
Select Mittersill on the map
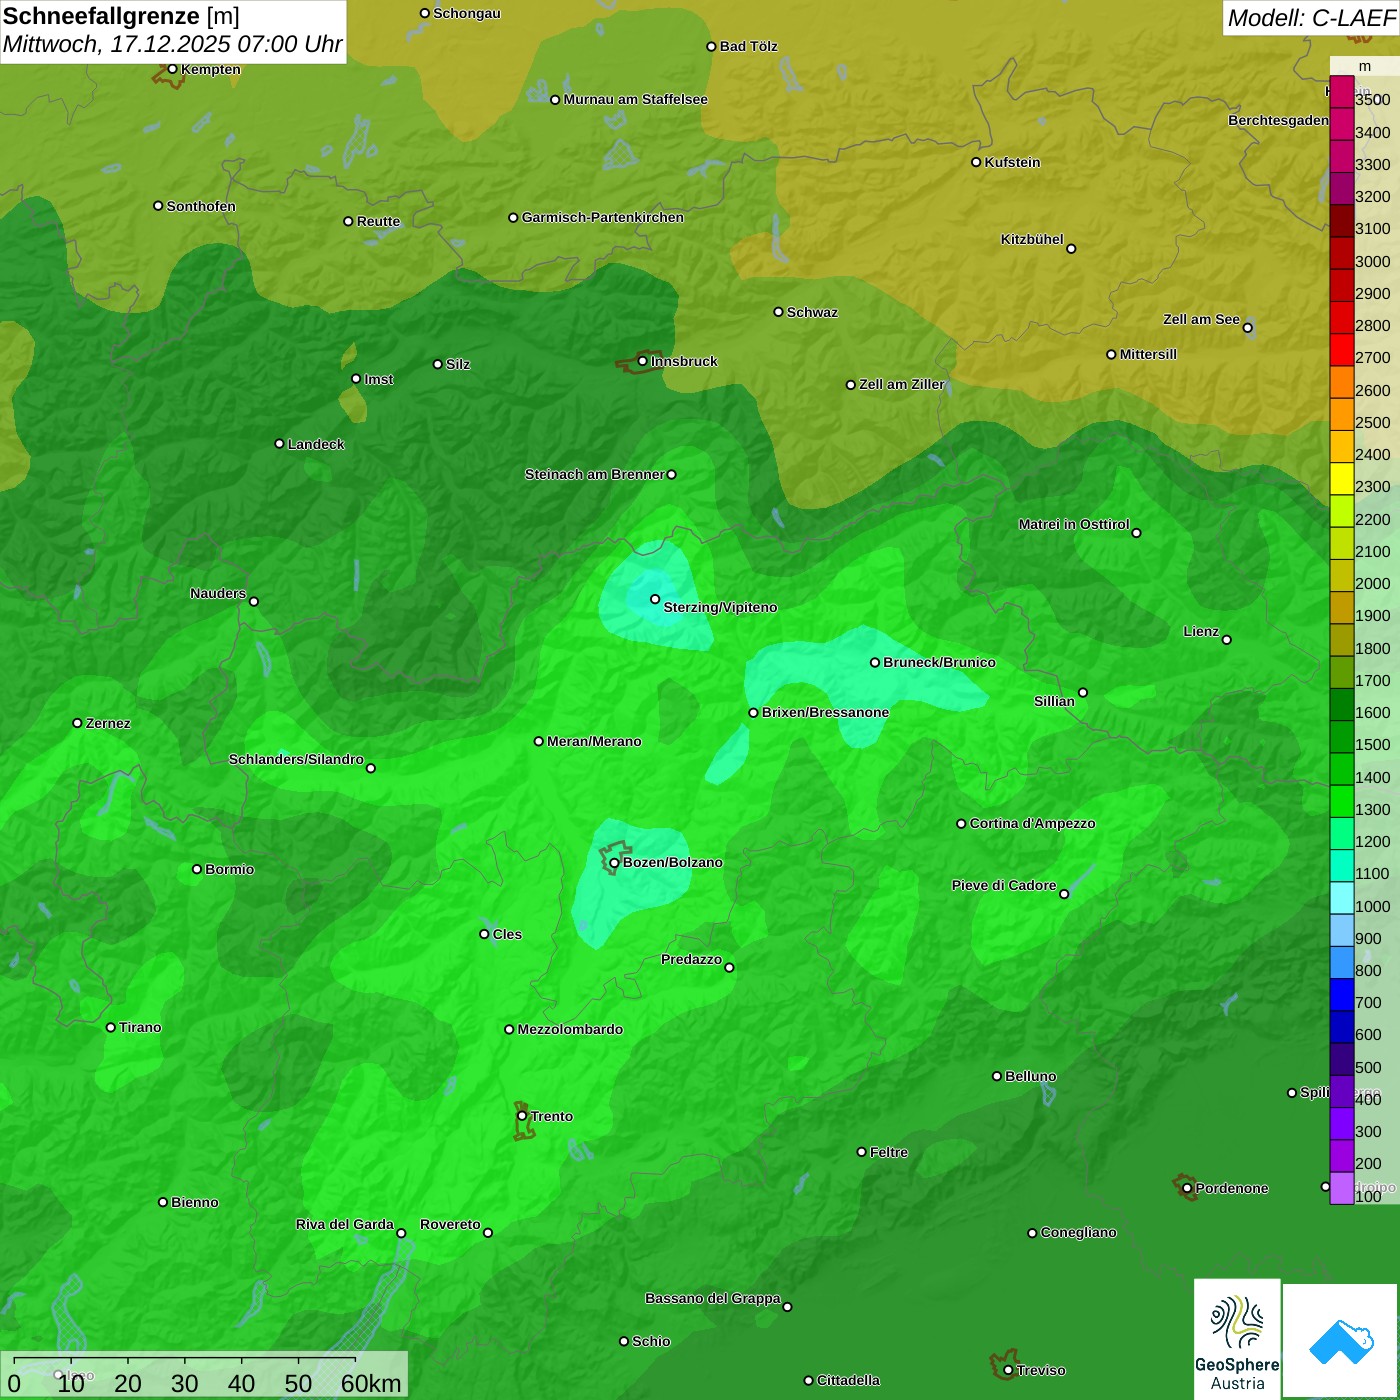click(x=1142, y=354)
